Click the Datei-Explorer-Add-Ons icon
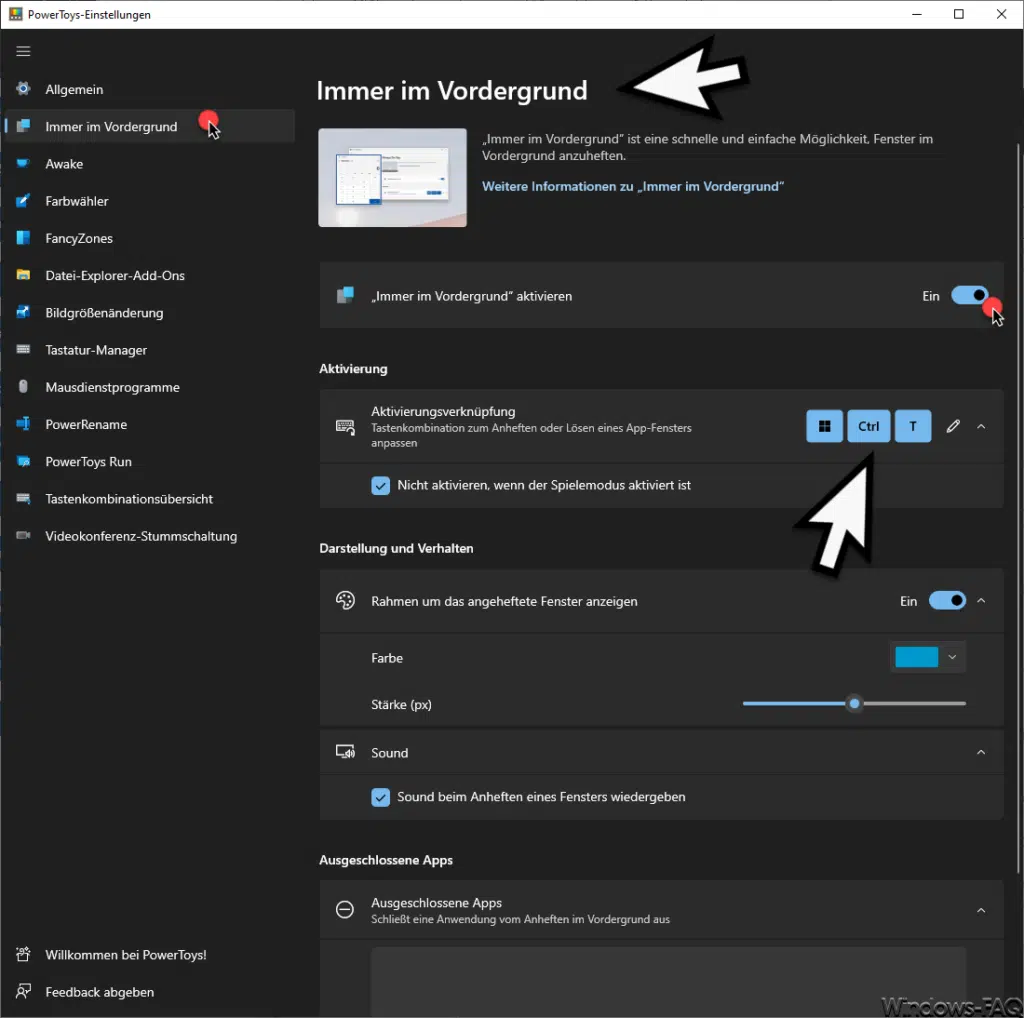The width and height of the screenshot is (1024, 1018). click(22, 275)
